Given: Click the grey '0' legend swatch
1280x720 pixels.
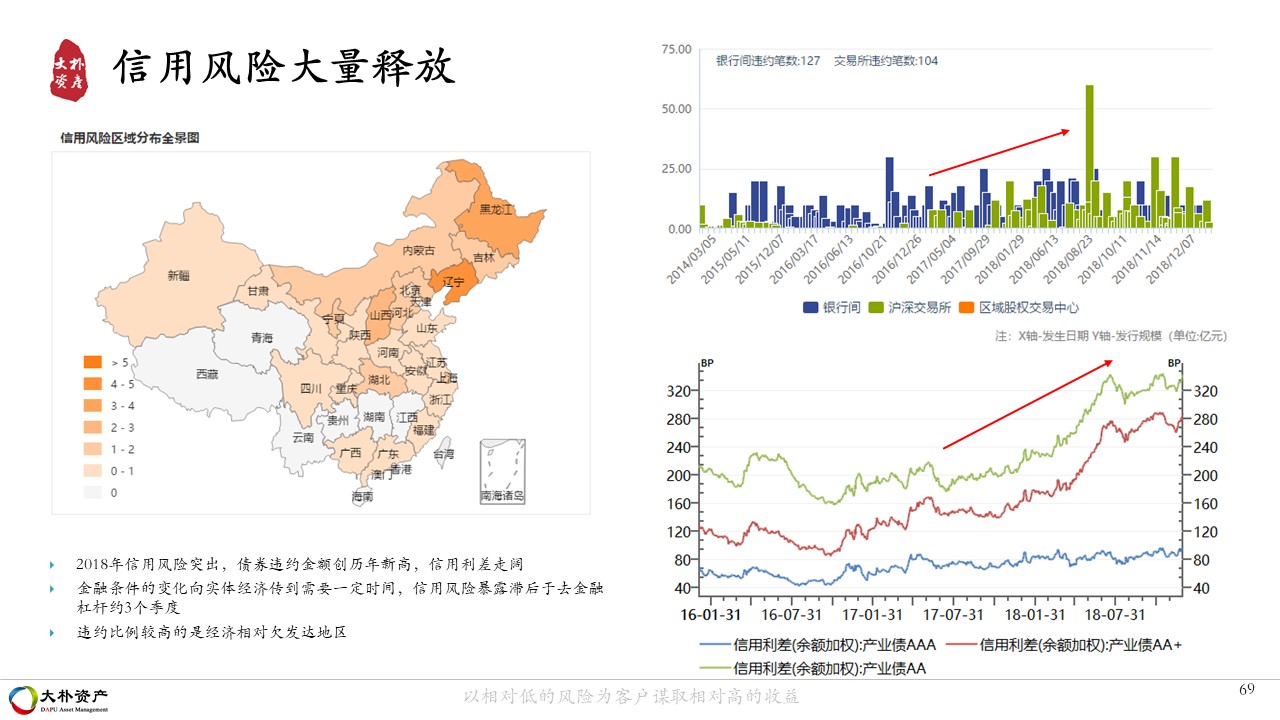Looking at the screenshot, I should pos(93,492).
